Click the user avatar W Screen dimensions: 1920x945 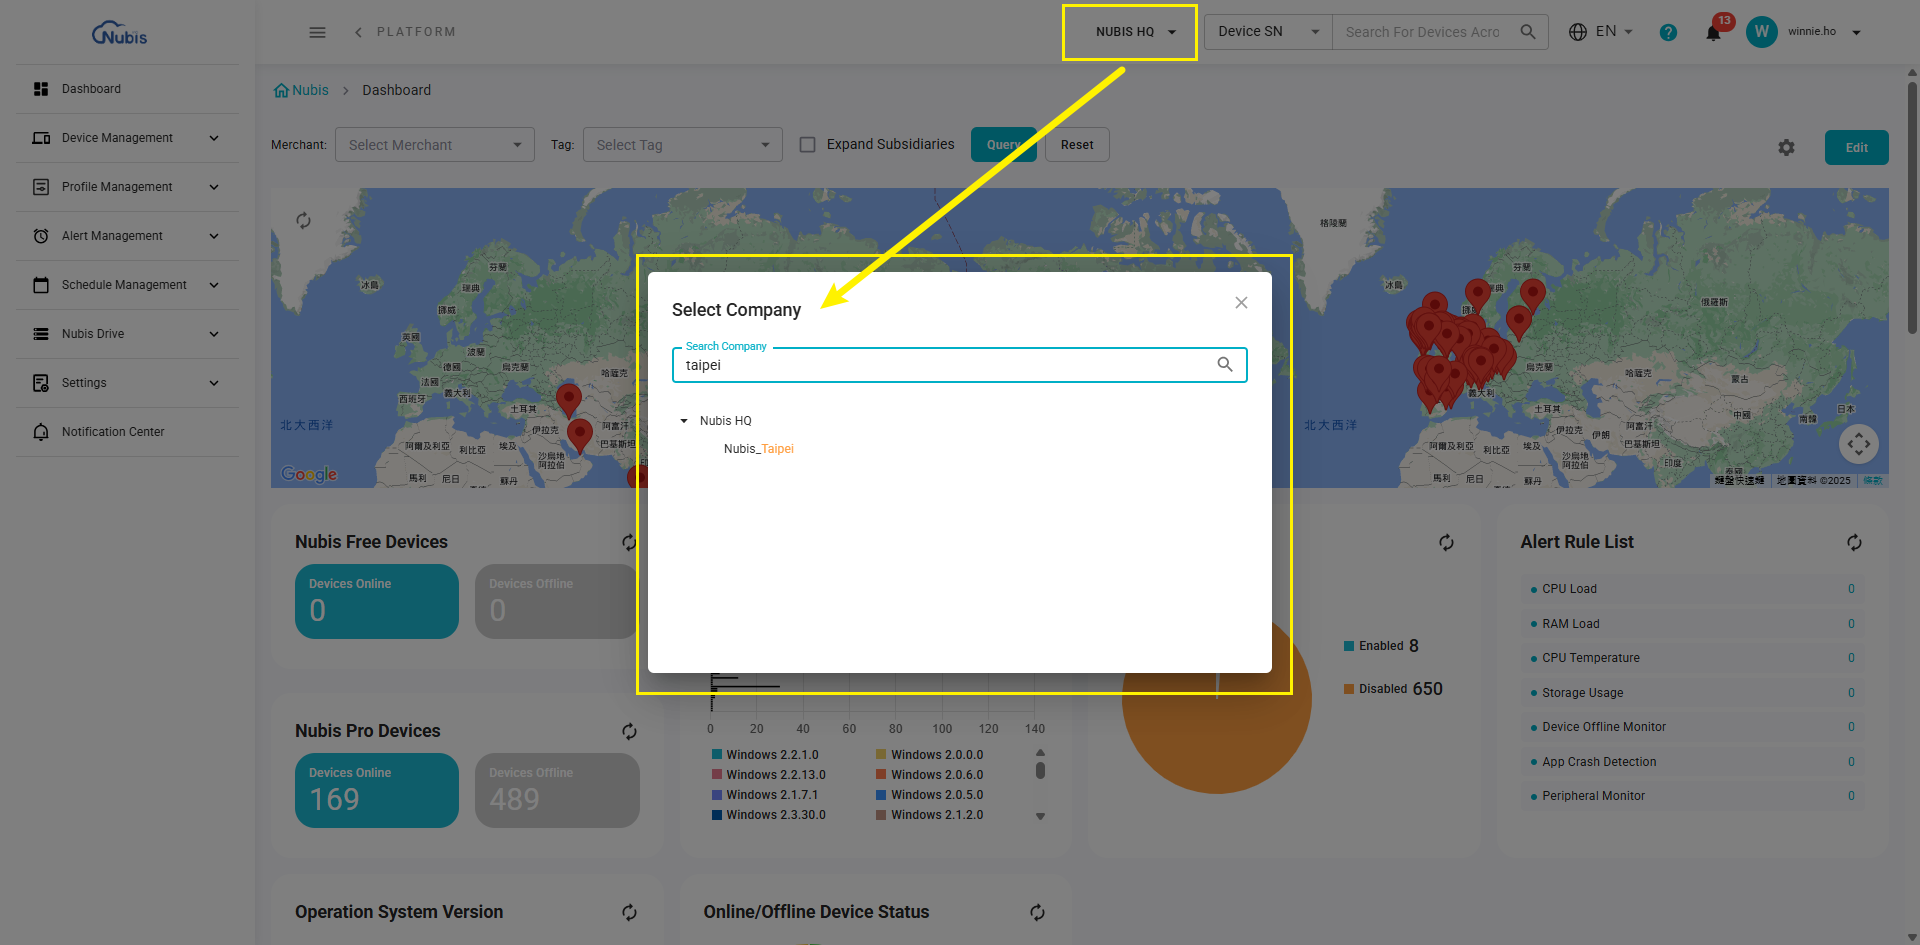coord(1761,32)
